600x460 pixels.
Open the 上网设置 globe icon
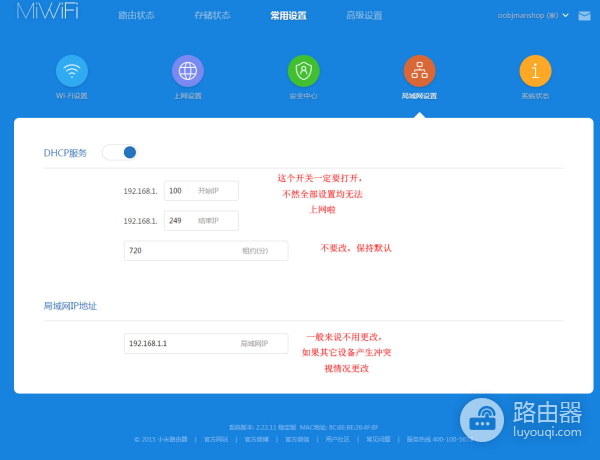[187, 71]
